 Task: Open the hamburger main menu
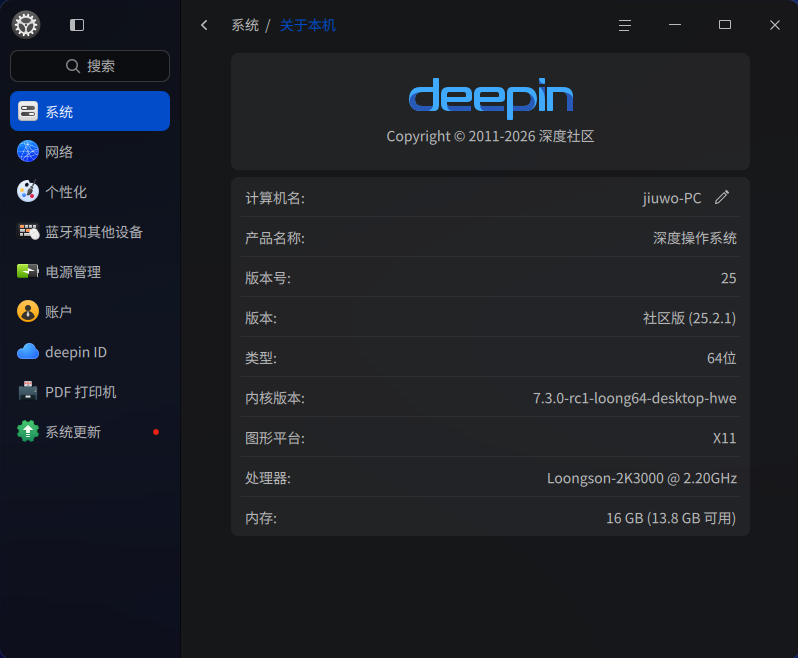click(x=624, y=25)
